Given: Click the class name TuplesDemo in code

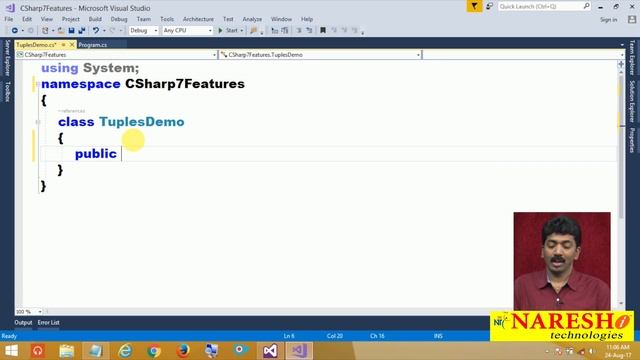Looking at the screenshot, I should click(x=142, y=122).
